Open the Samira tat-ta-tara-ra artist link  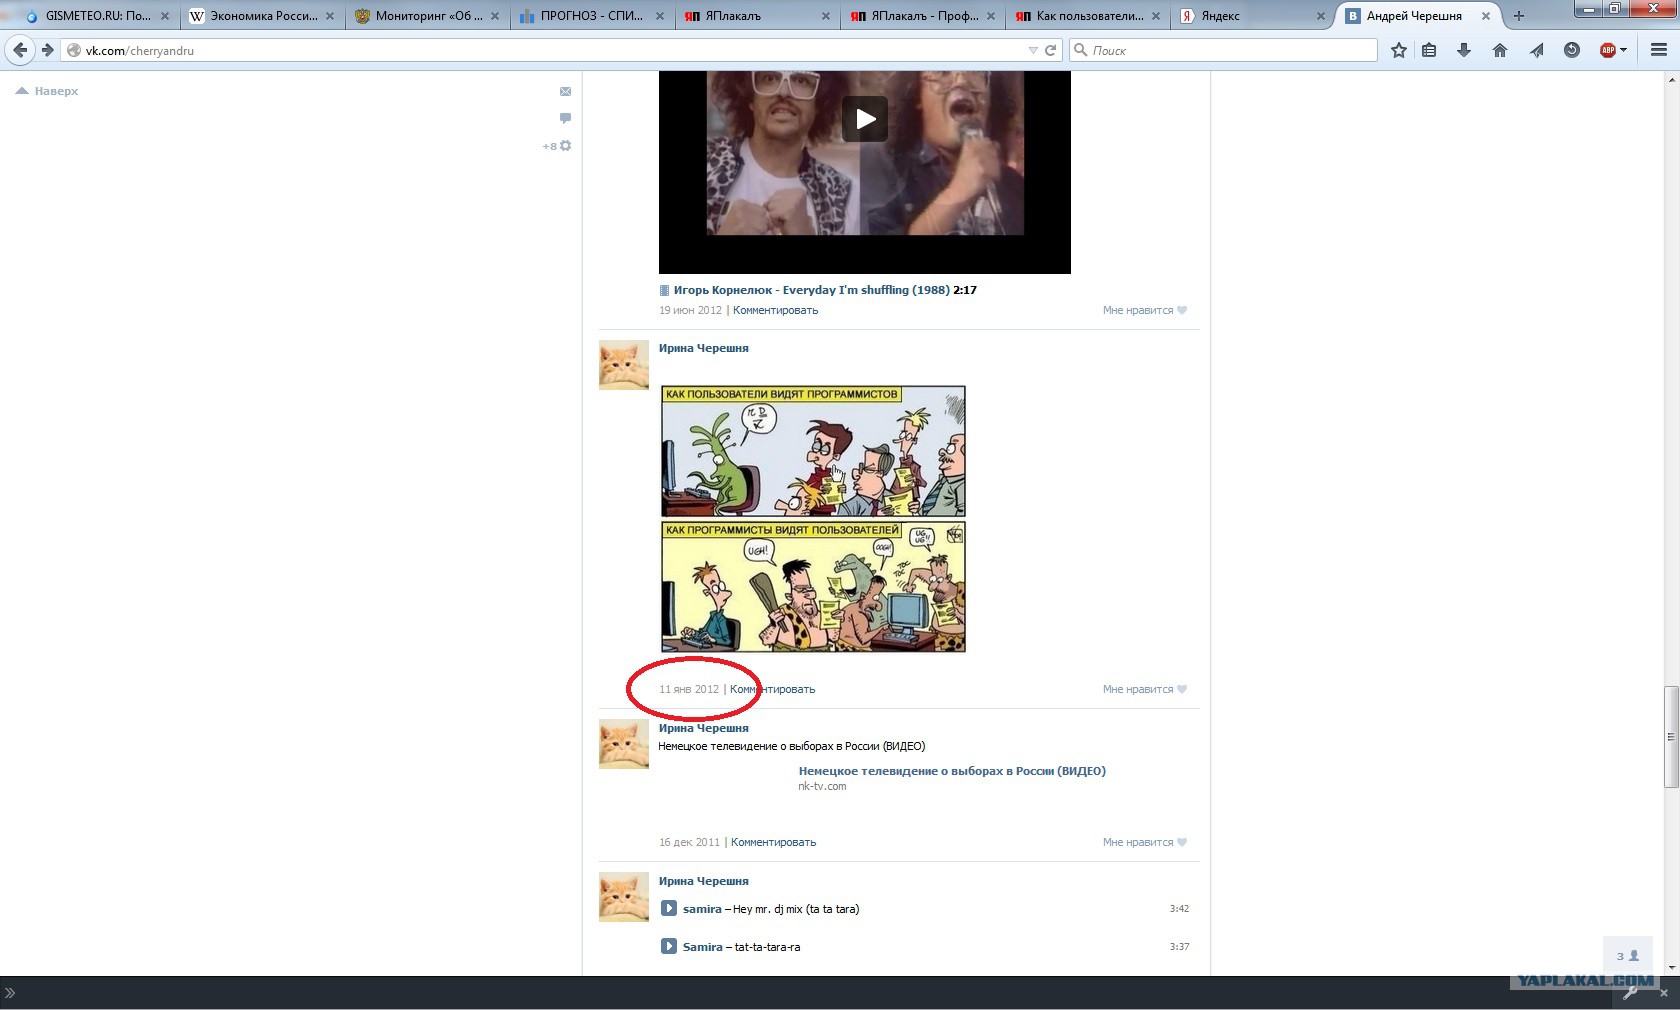702,947
